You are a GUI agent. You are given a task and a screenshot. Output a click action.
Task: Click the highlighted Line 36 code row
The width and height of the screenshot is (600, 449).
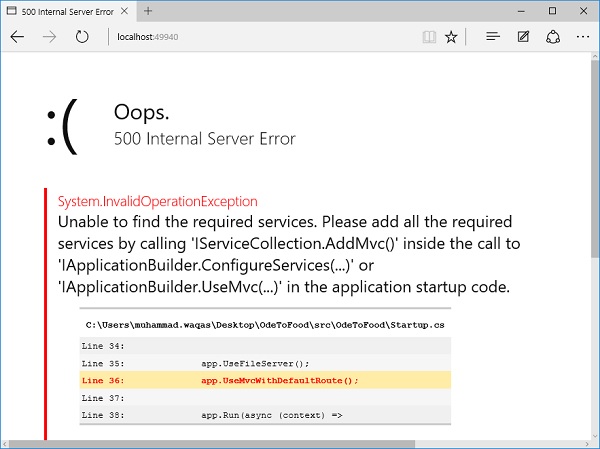point(265,380)
